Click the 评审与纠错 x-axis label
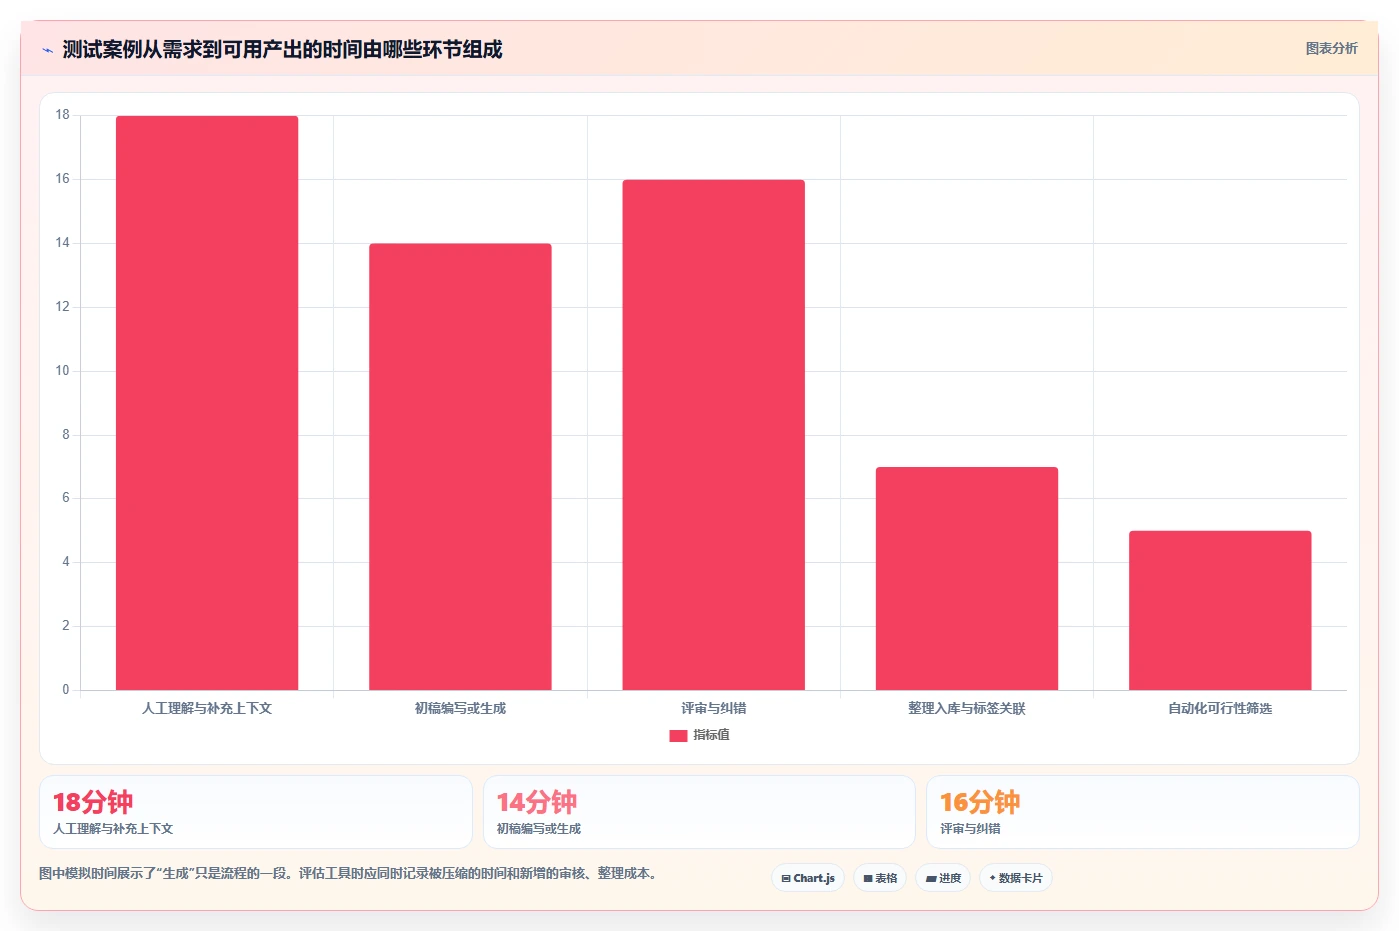 click(x=714, y=708)
